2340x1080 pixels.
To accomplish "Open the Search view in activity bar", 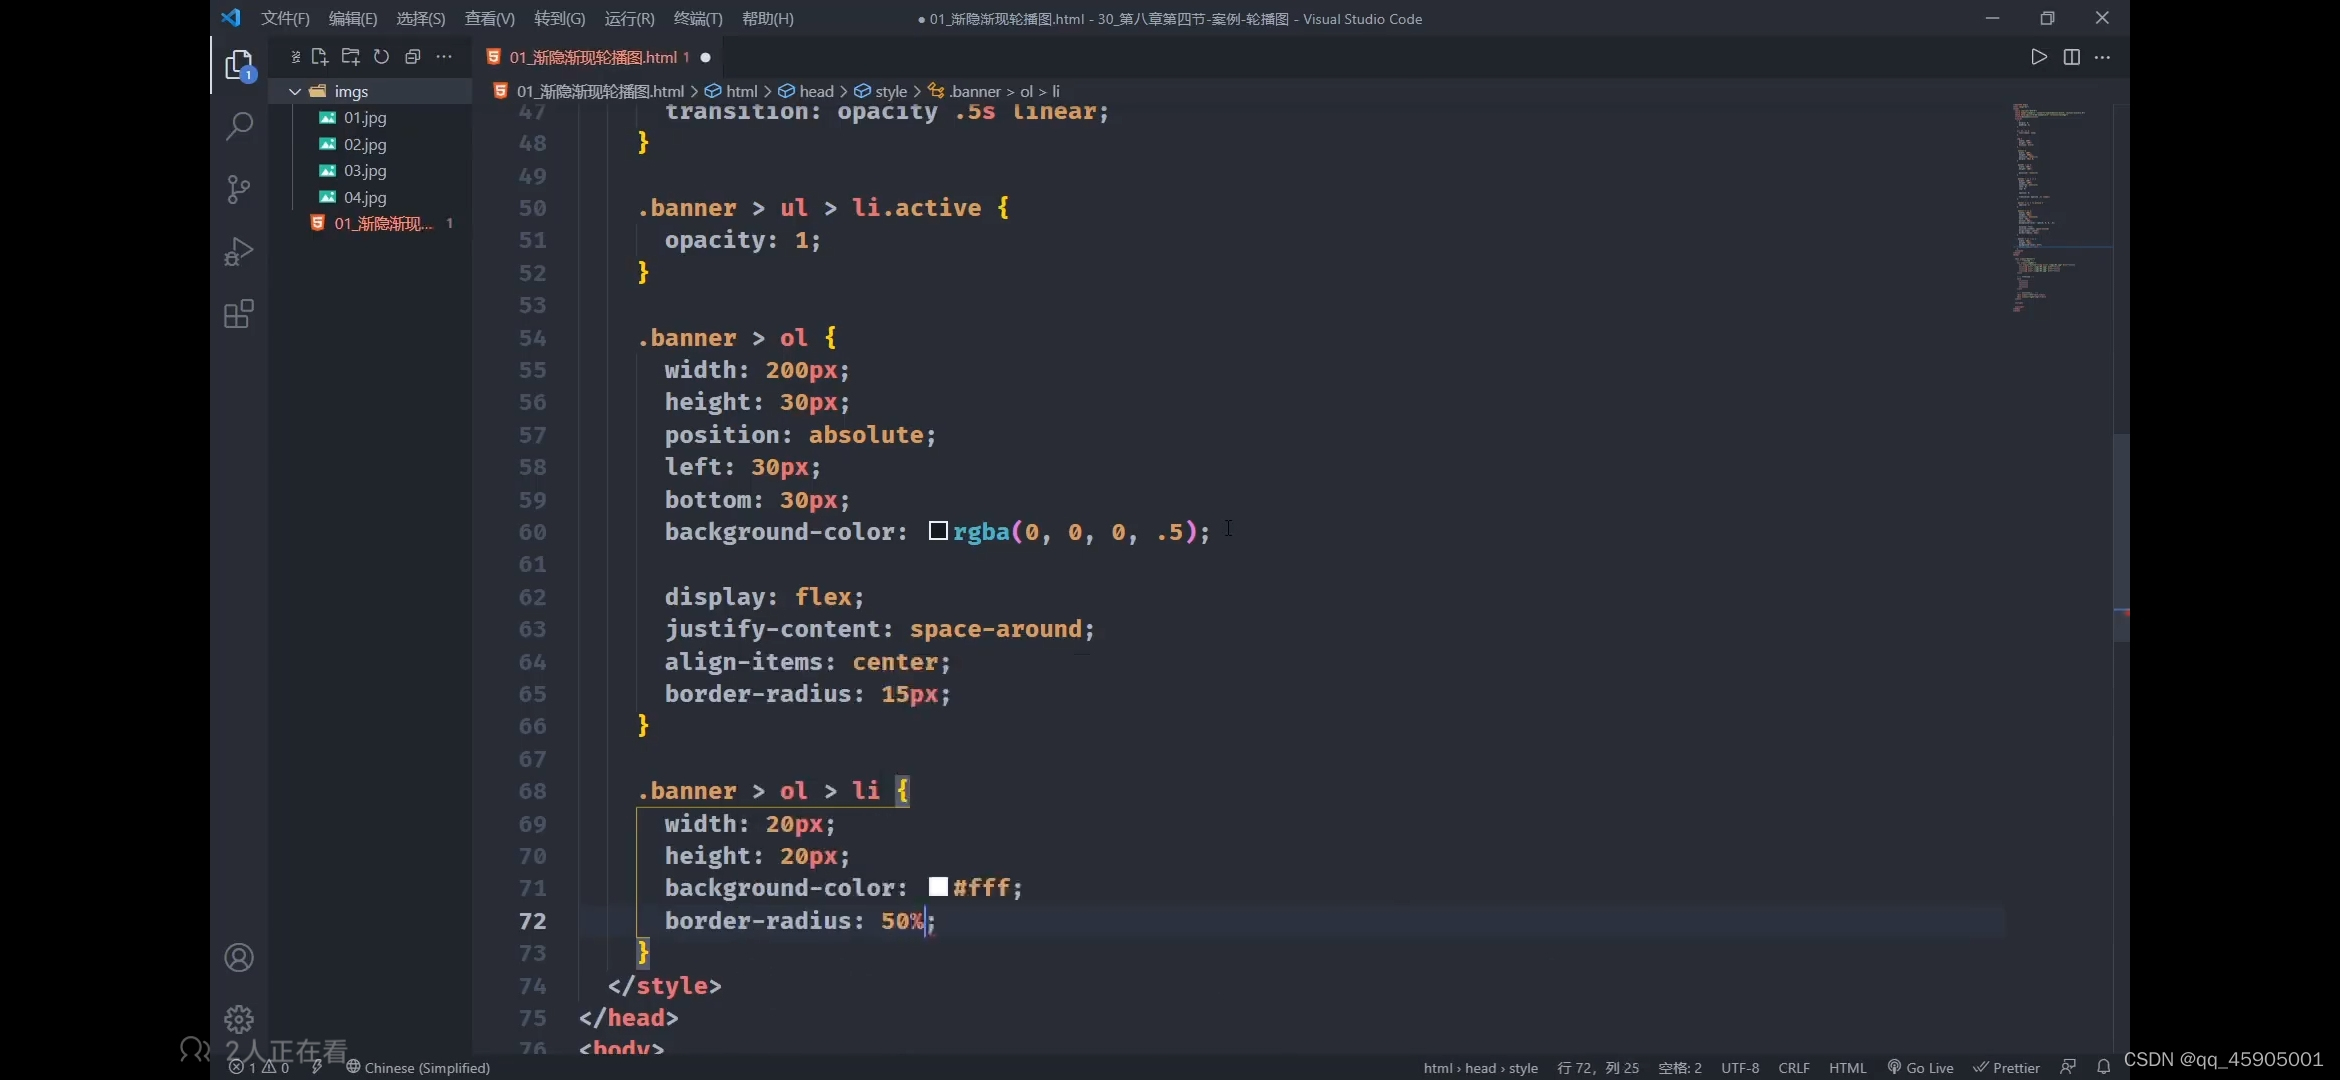I will point(239,127).
